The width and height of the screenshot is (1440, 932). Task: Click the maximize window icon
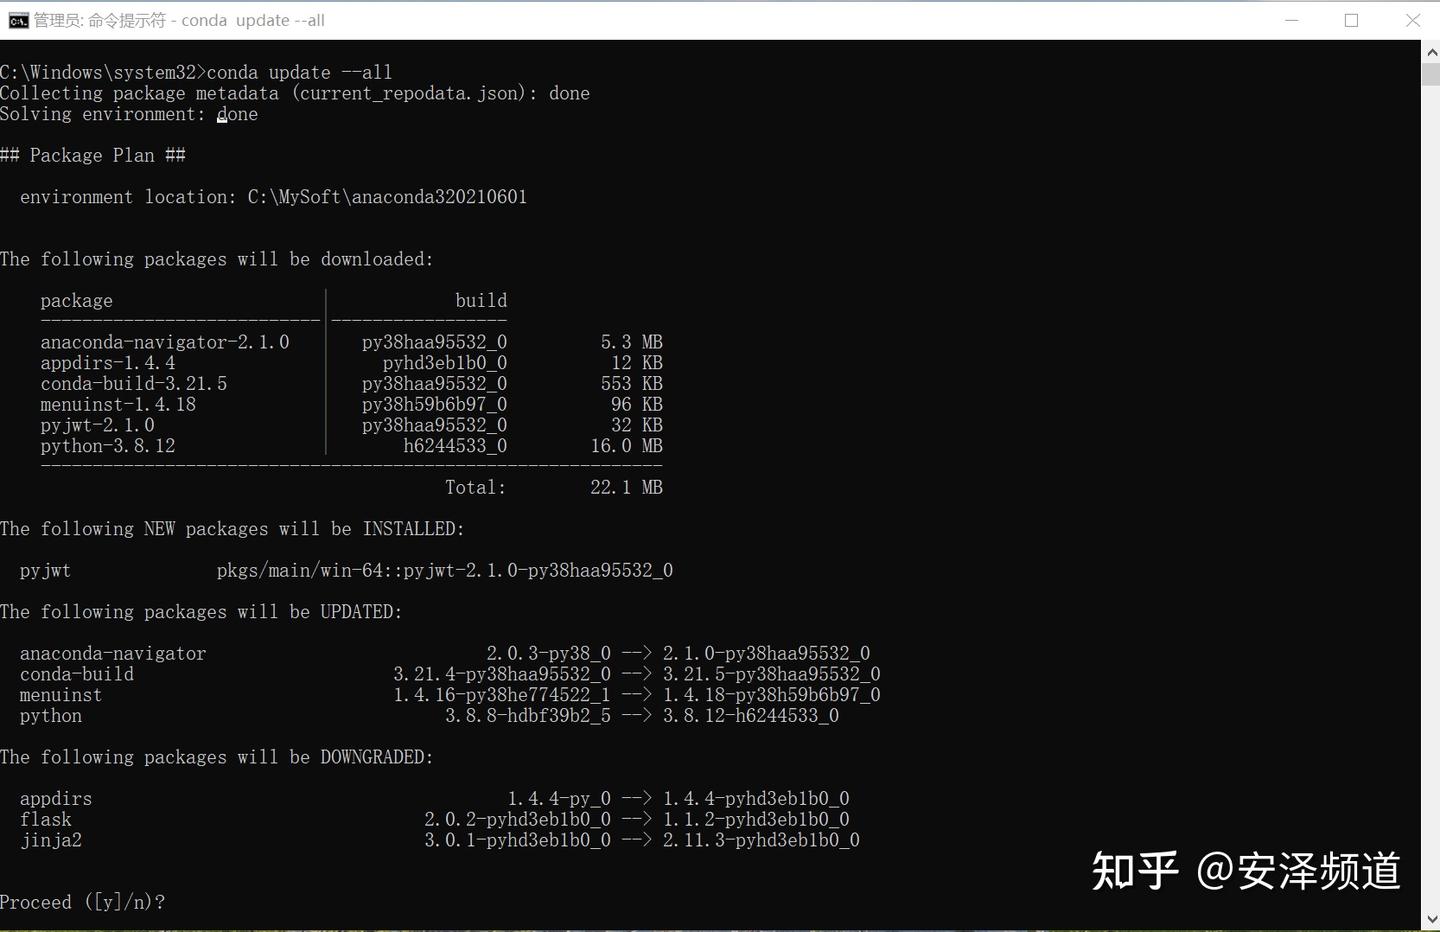pyautogui.click(x=1351, y=20)
